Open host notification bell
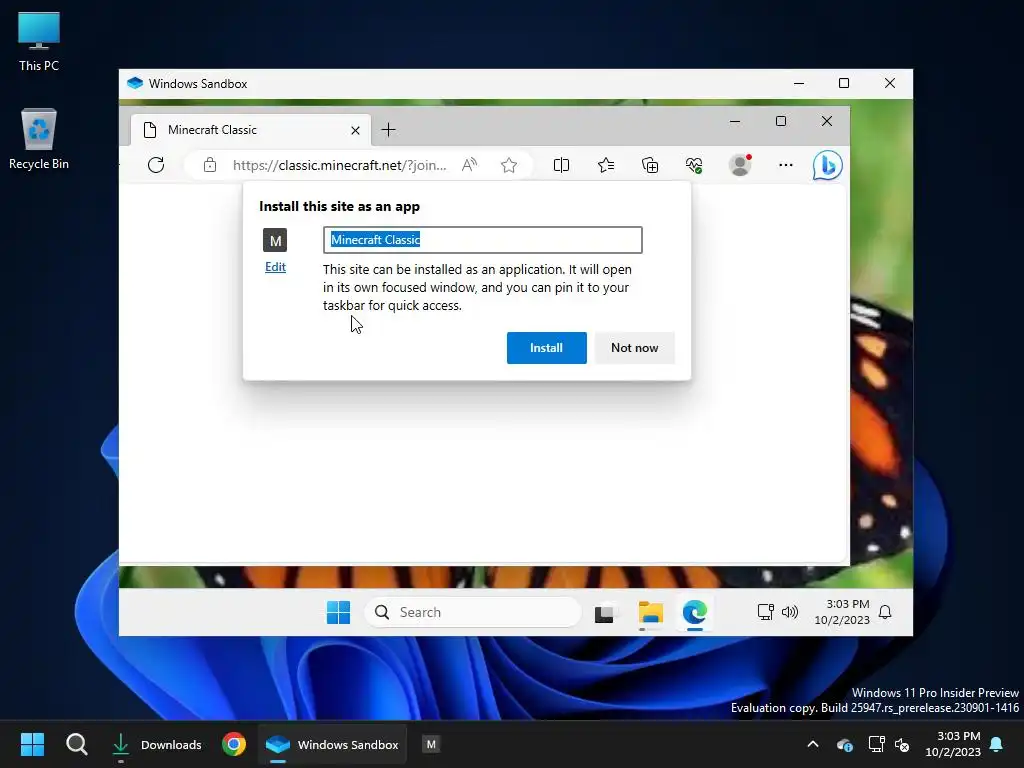 (x=997, y=744)
